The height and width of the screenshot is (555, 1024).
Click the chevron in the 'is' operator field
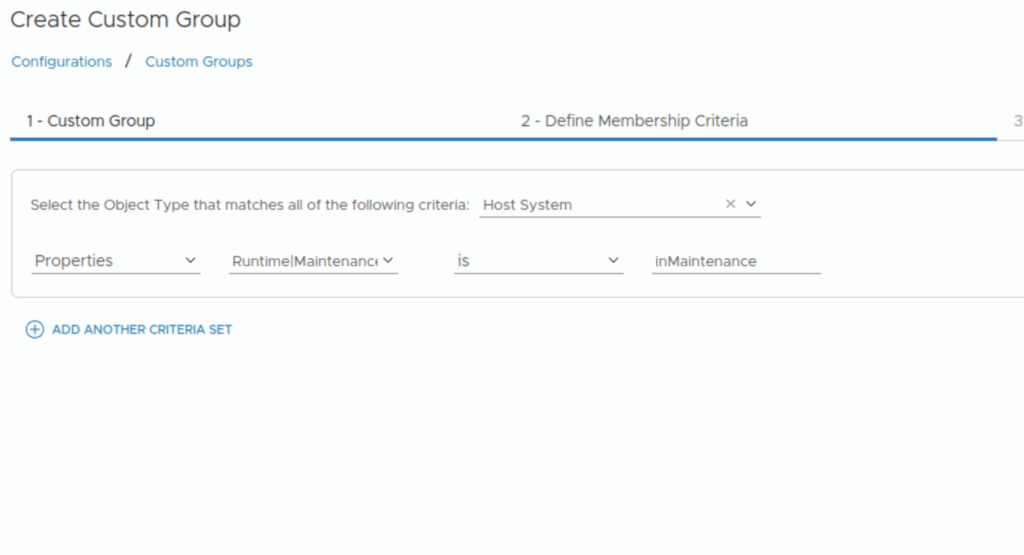pos(613,261)
